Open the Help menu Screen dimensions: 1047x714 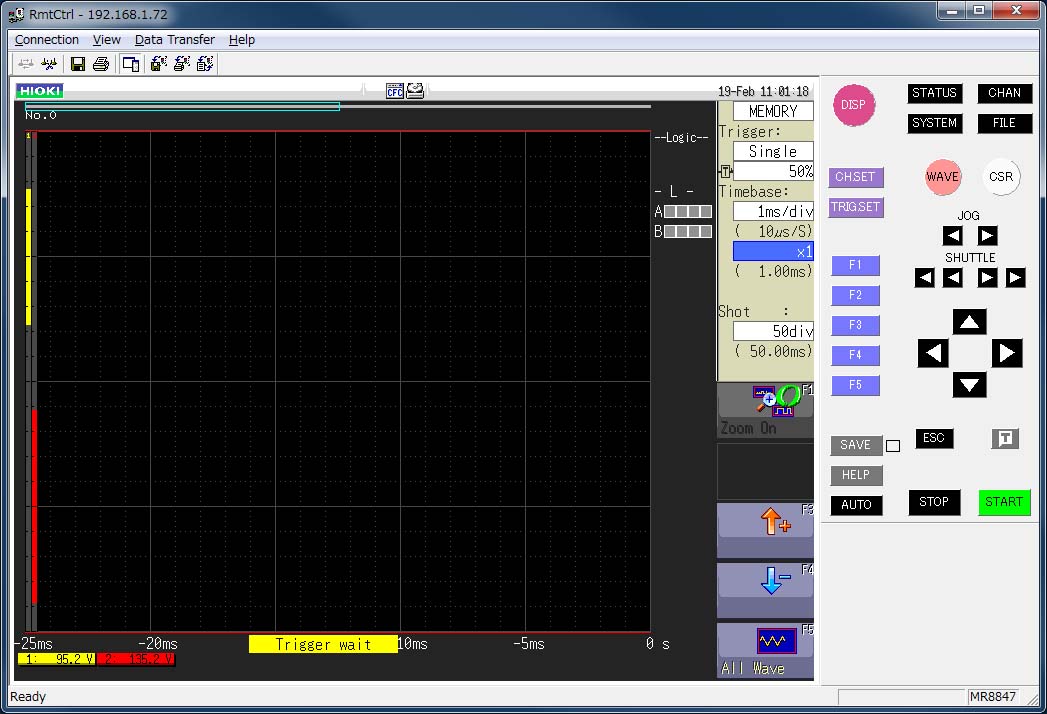point(242,40)
